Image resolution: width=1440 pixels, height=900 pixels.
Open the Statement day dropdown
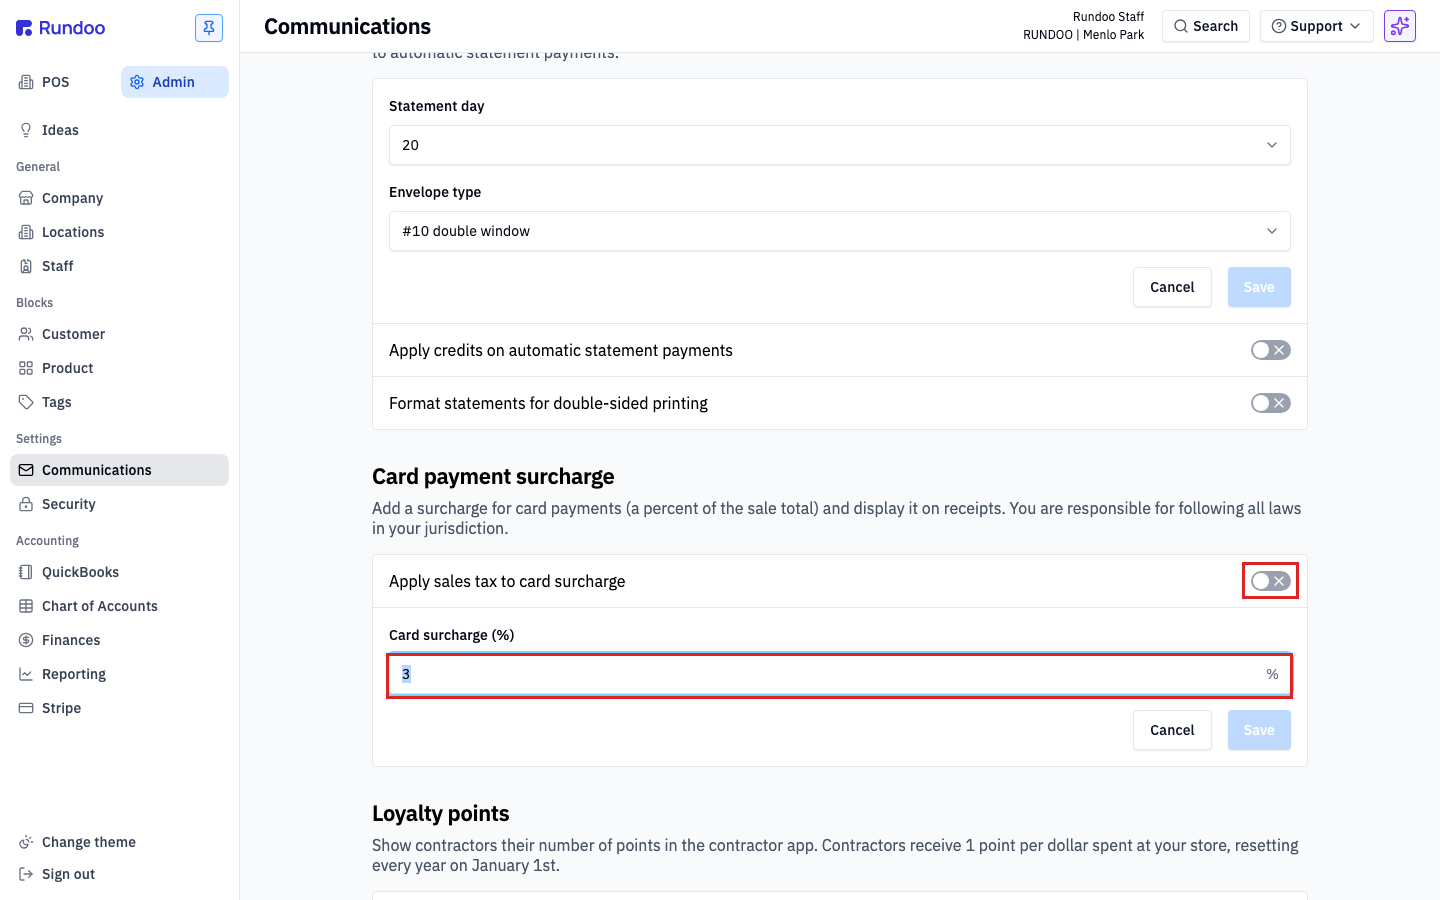point(840,145)
